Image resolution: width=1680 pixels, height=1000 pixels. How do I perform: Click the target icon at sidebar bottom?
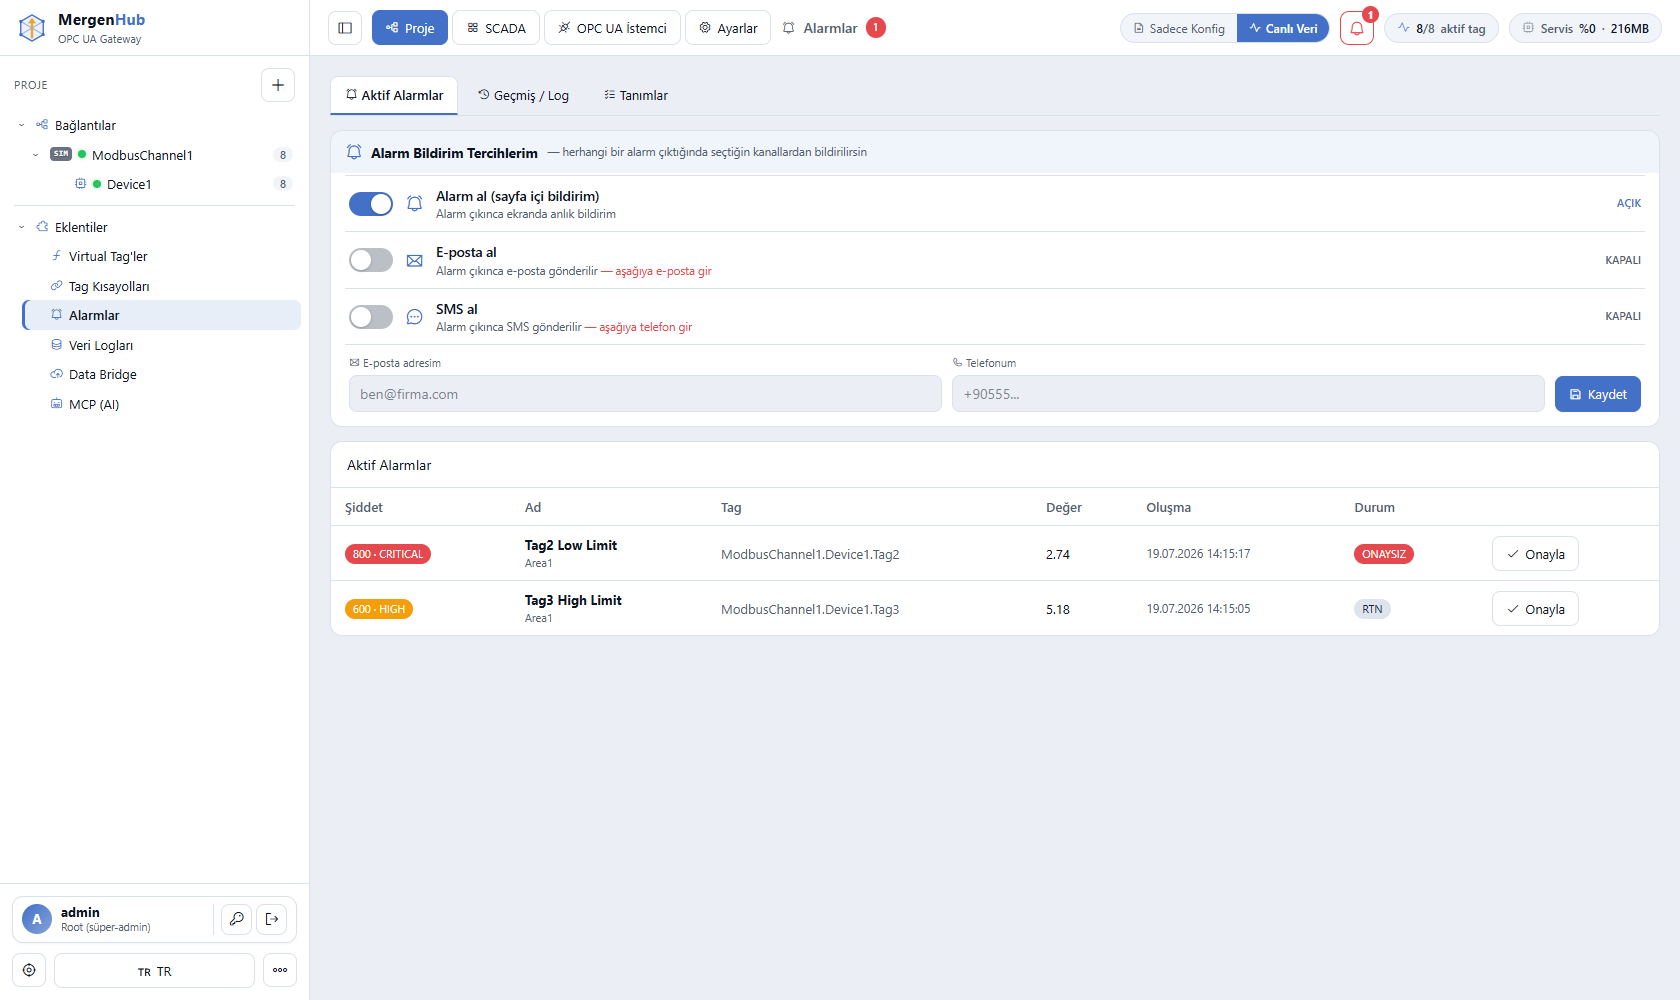pyautogui.click(x=29, y=970)
